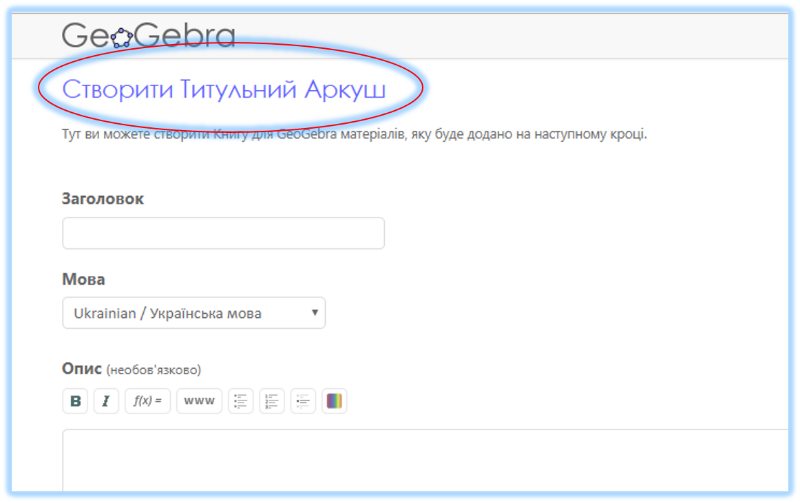Click the Заголовок label
800x503 pixels.
pos(103,198)
